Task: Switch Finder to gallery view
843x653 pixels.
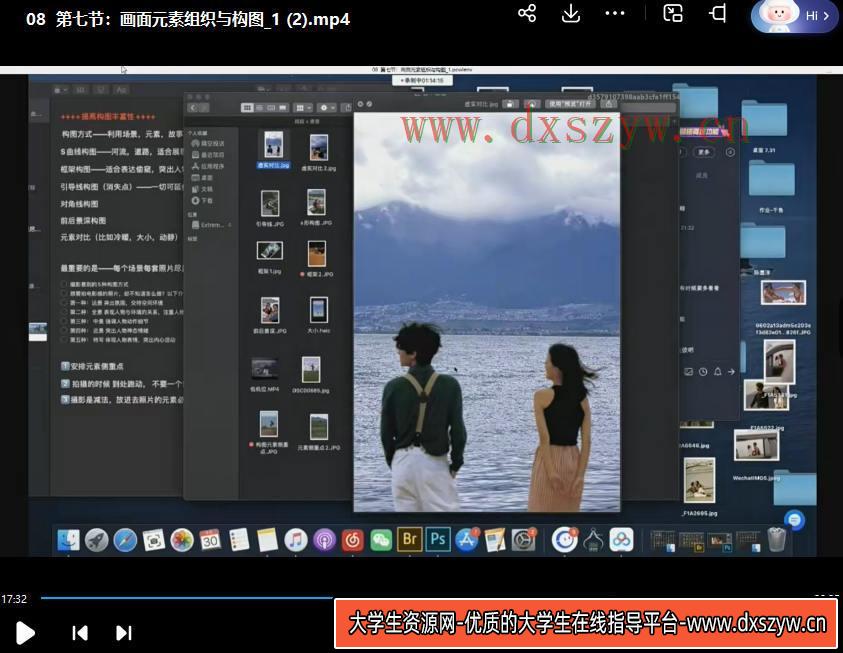Action: [x=283, y=107]
